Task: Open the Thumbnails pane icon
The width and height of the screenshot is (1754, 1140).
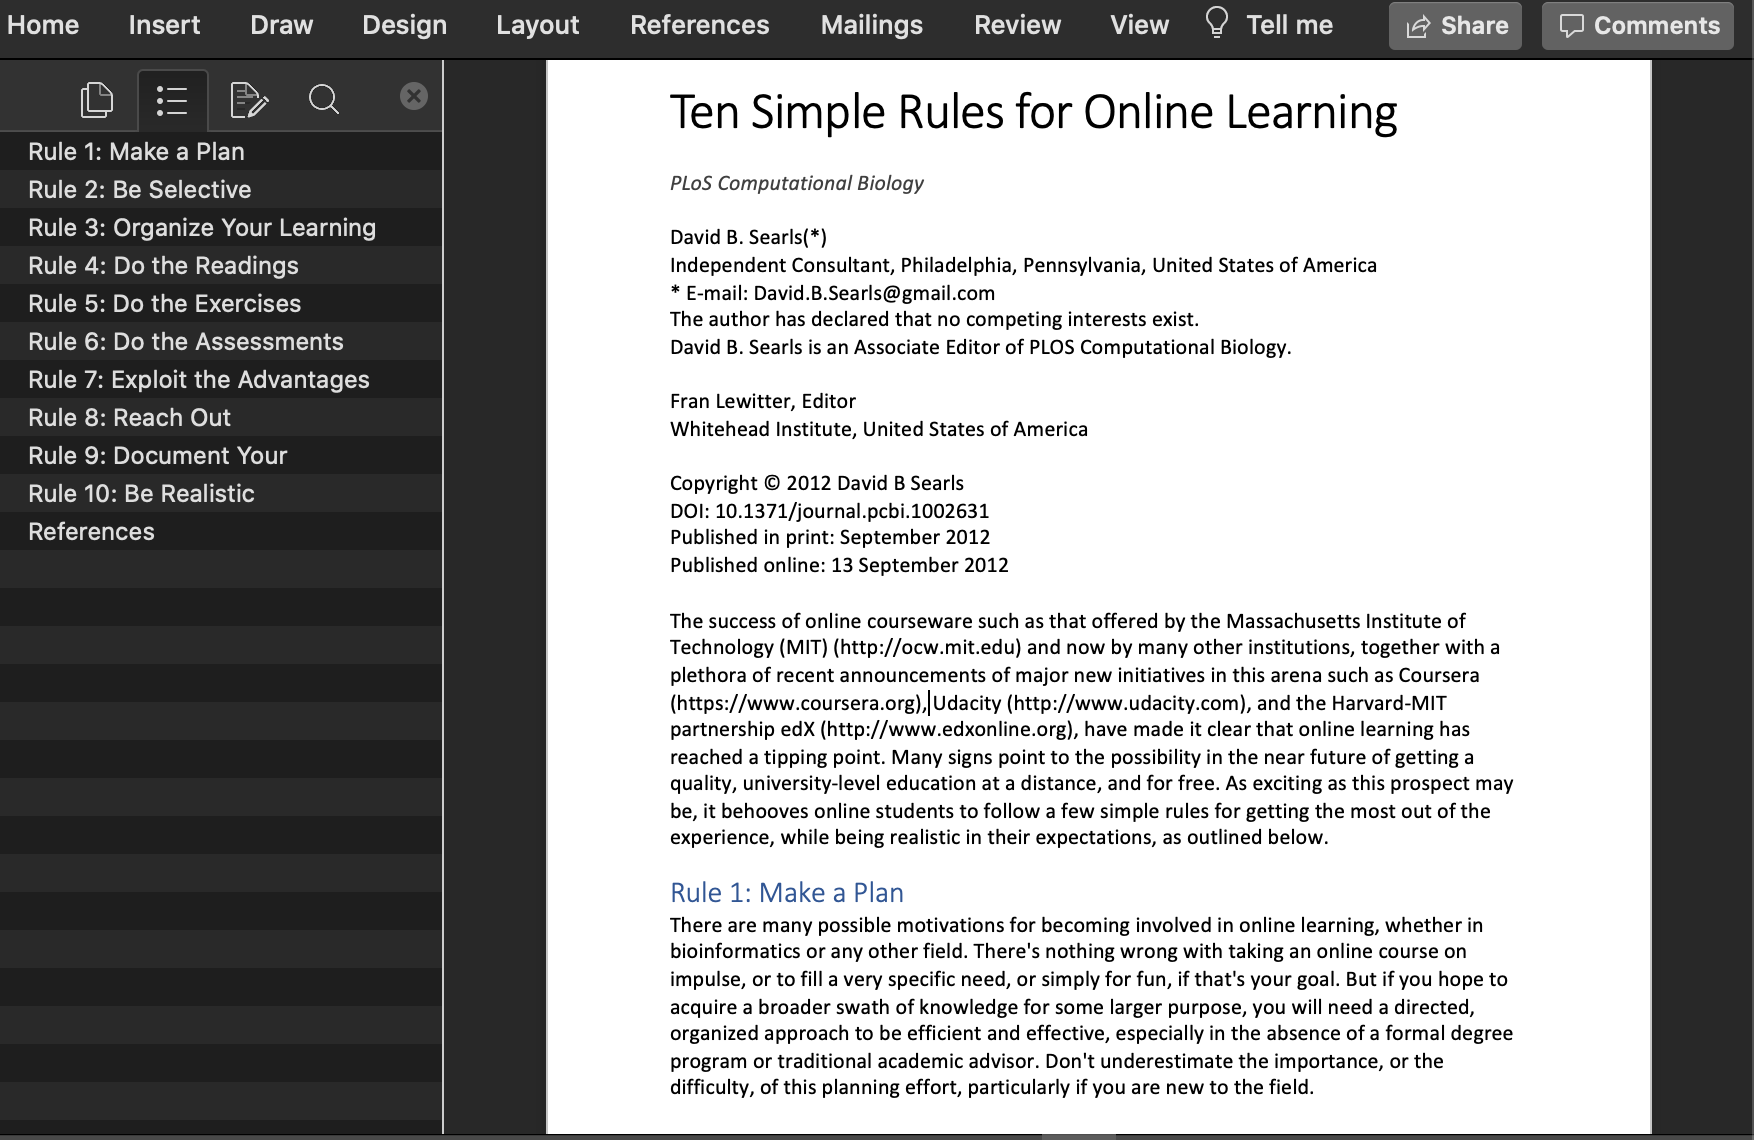Action: pos(97,100)
